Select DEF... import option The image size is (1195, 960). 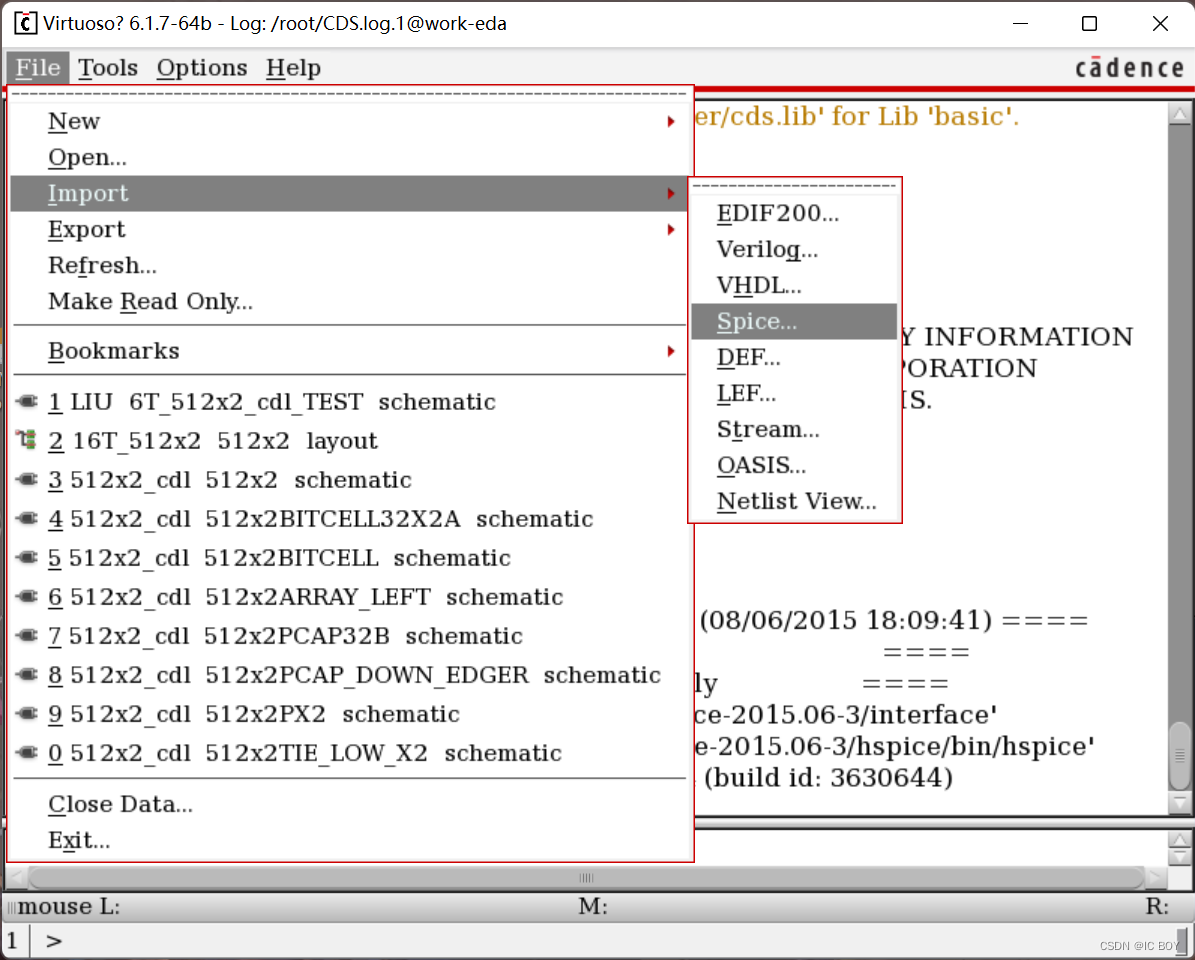[794, 357]
